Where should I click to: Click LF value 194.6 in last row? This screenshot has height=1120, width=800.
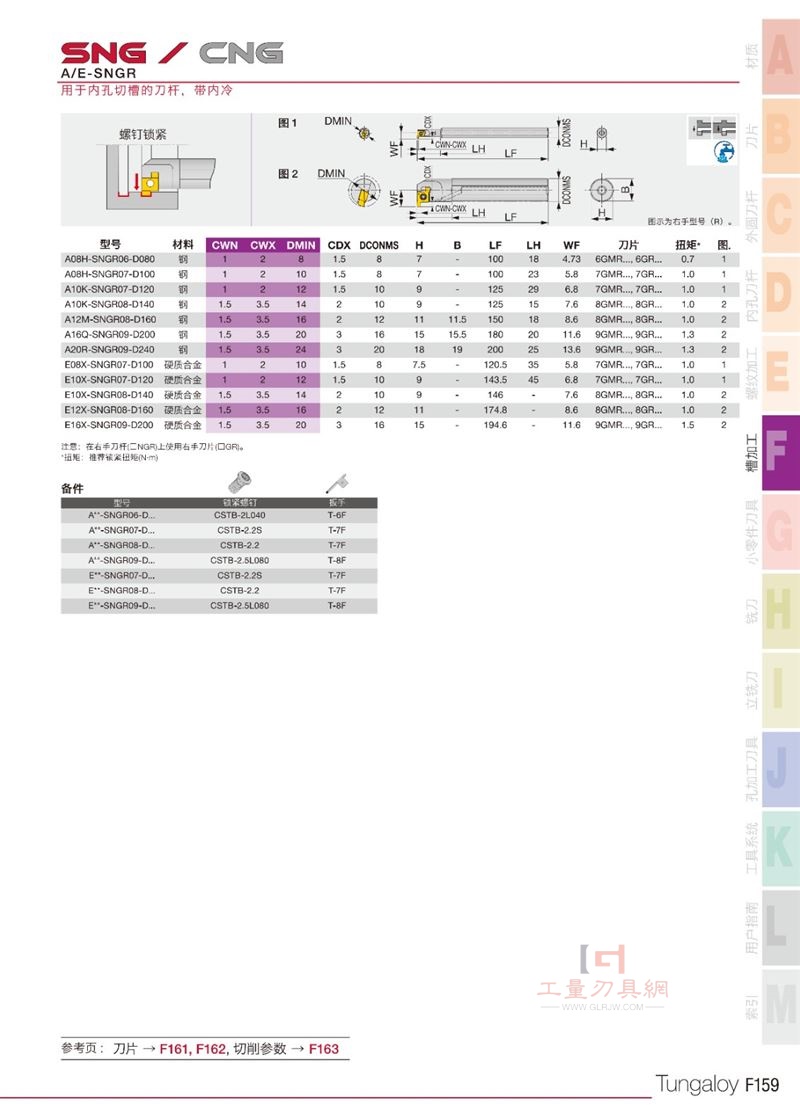point(495,425)
